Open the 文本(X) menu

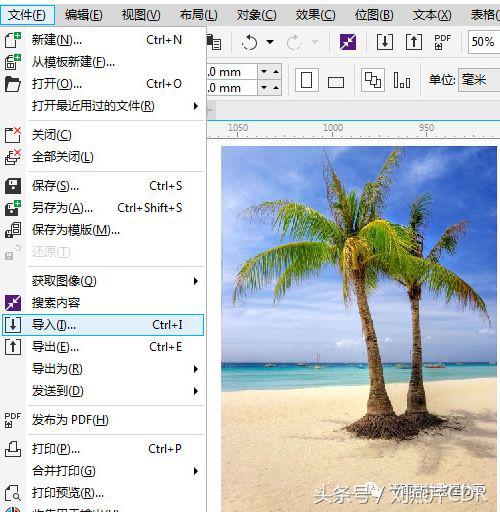tap(432, 15)
